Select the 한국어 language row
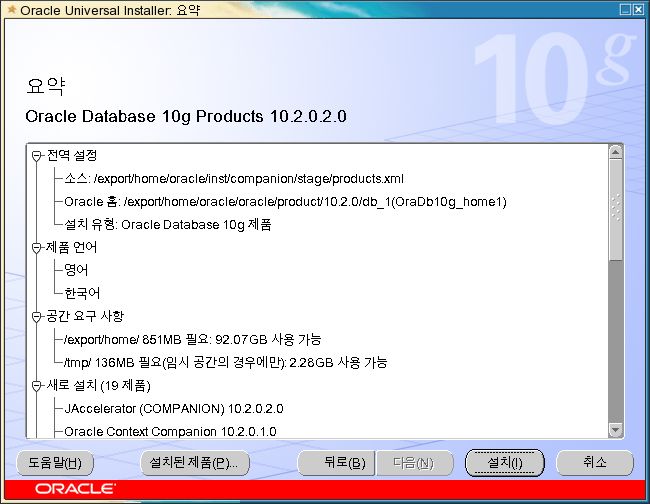 [x=82, y=293]
